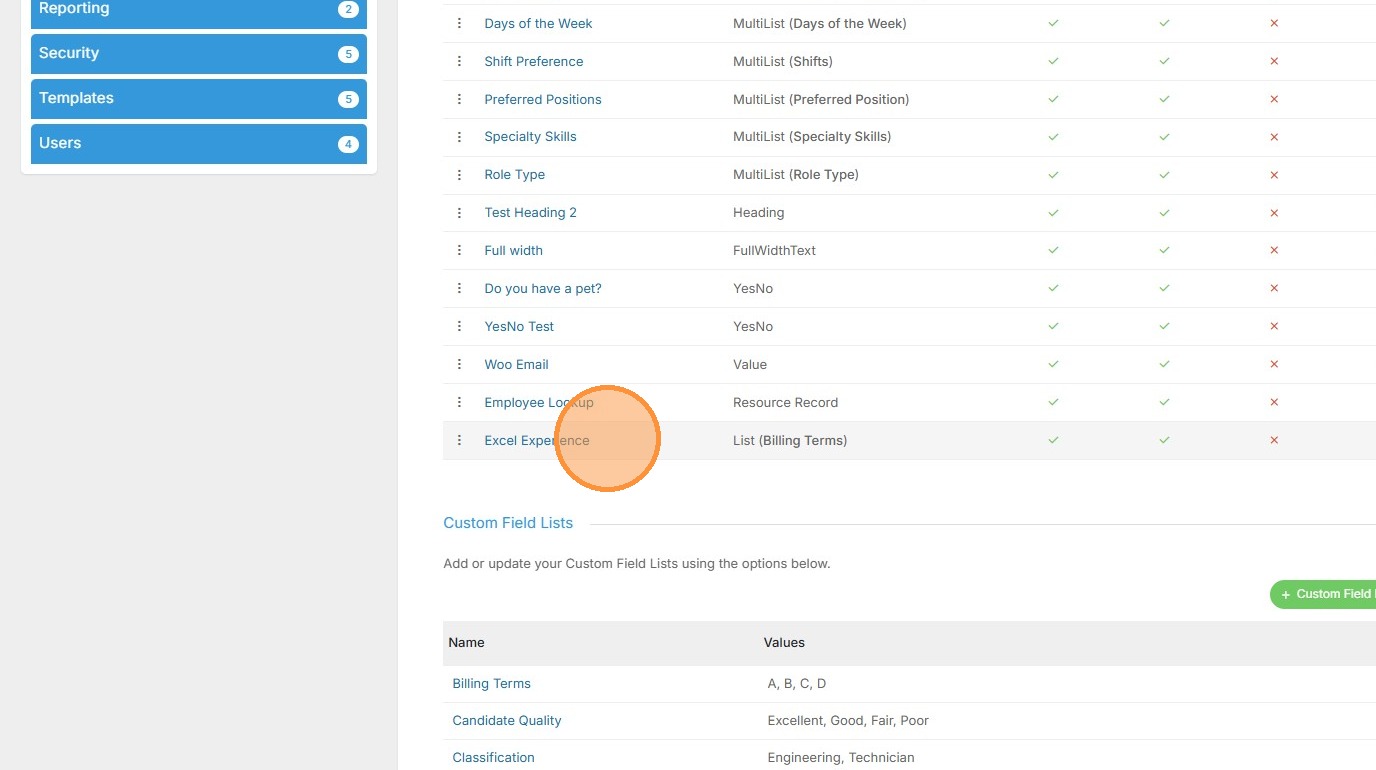Open row options for Specialty Skills
Screen dimensions: 1376x770
click(x=459, y=137)
